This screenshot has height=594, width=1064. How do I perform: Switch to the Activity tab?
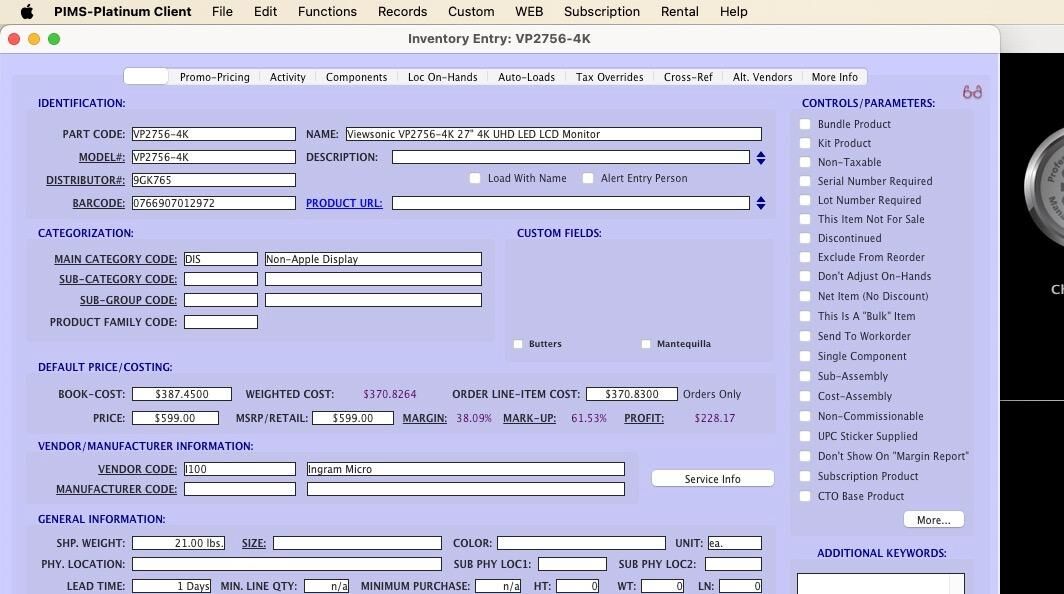[x=288, y=77]
